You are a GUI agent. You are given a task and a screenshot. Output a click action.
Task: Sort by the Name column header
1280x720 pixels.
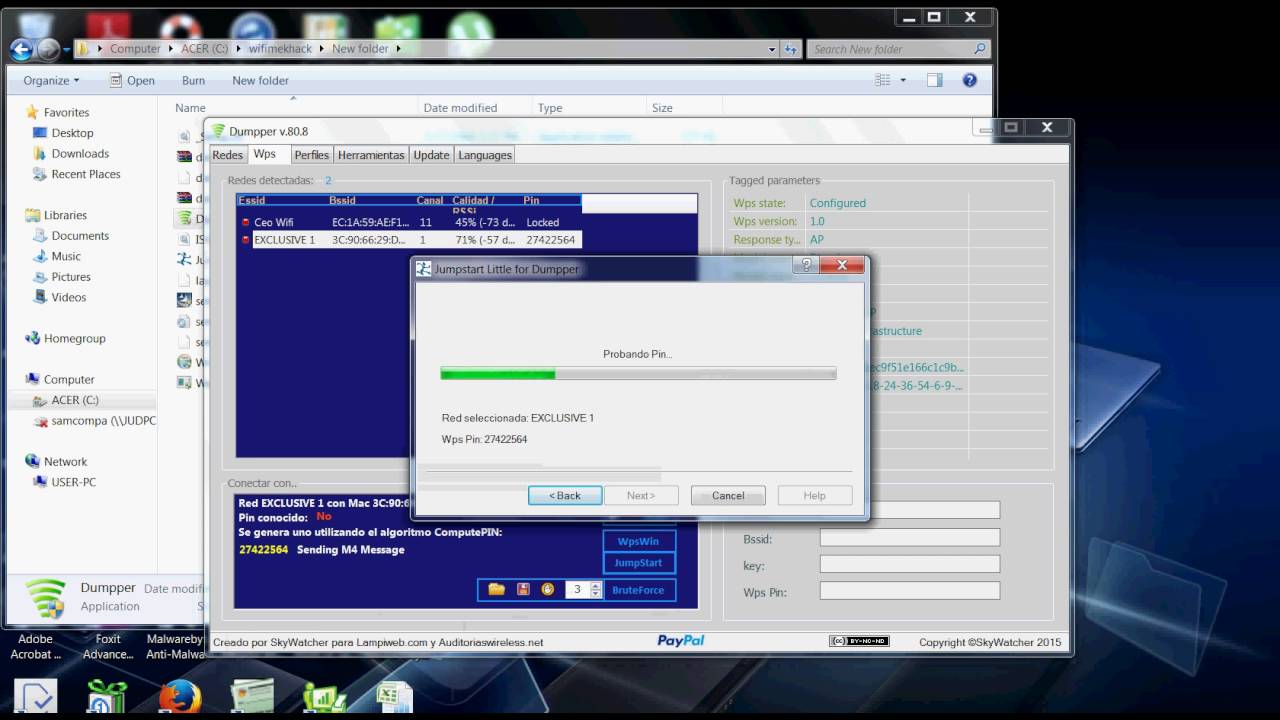292,108
